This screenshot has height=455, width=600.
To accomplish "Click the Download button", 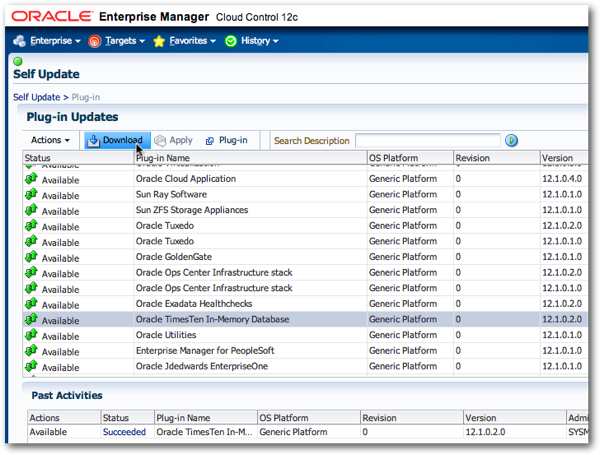I will pos(117,140).
